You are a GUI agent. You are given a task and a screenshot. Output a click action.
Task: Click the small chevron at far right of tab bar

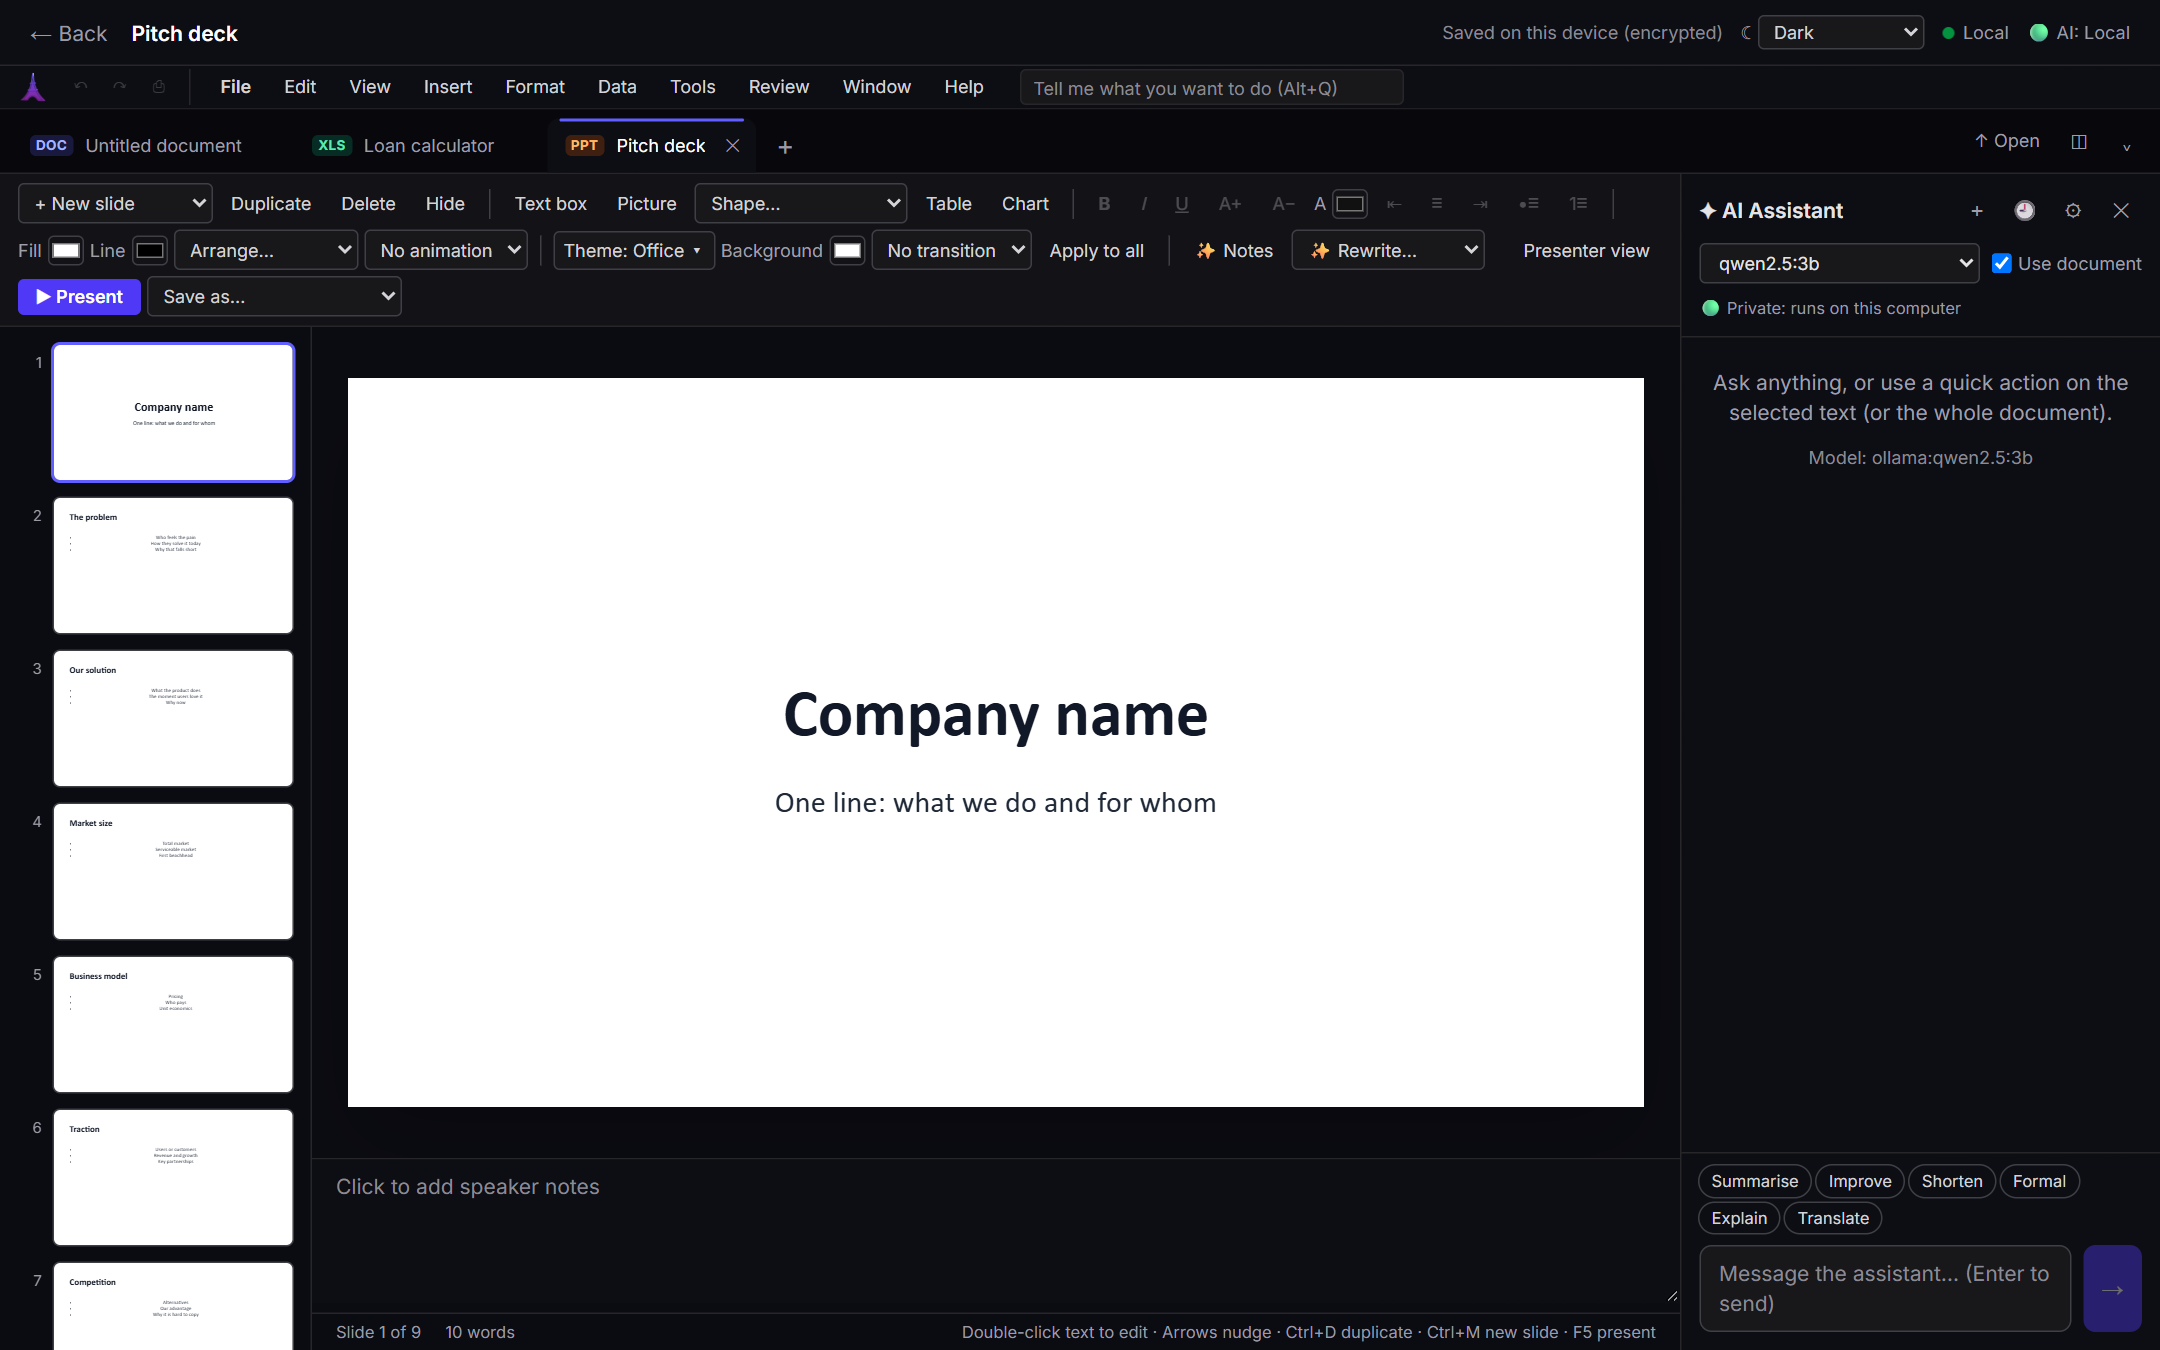pyautogui.click(x=2127, y=146)
